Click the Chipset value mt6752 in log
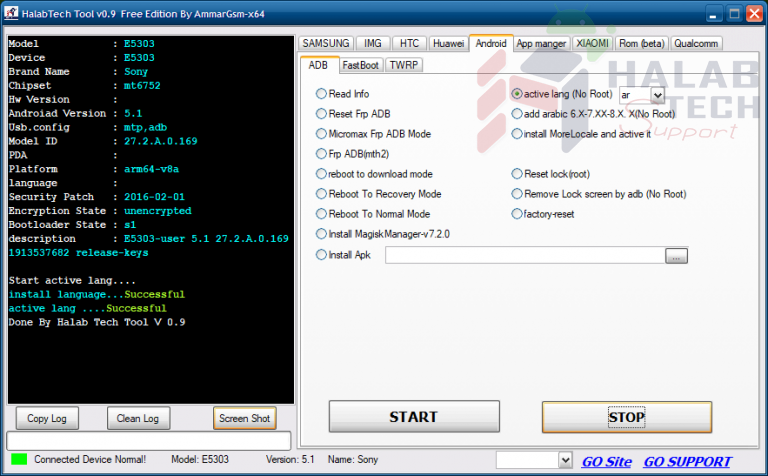Viewport: 768px width, 476px height. (x=142, y=86)
